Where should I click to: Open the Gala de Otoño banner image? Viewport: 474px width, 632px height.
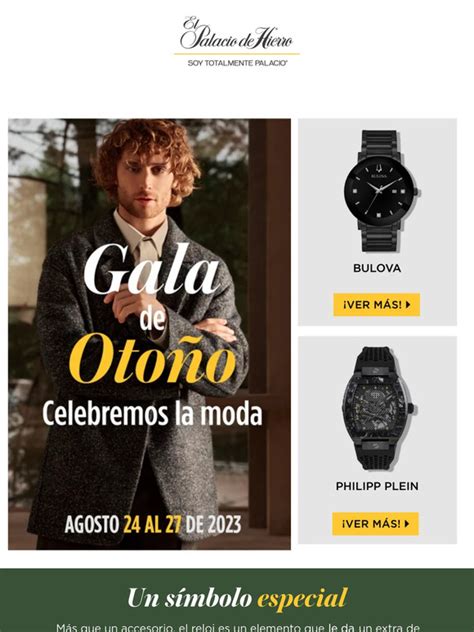click(149, 334)
